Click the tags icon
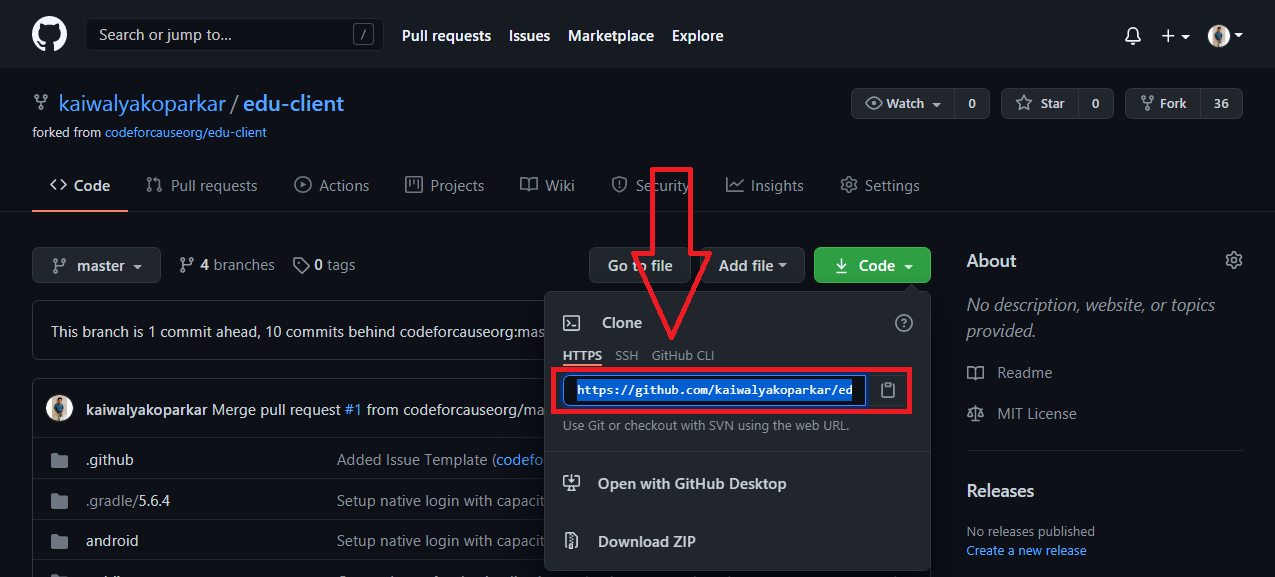Viewport: 1275px width, 577px height. [x=301, y=265]
